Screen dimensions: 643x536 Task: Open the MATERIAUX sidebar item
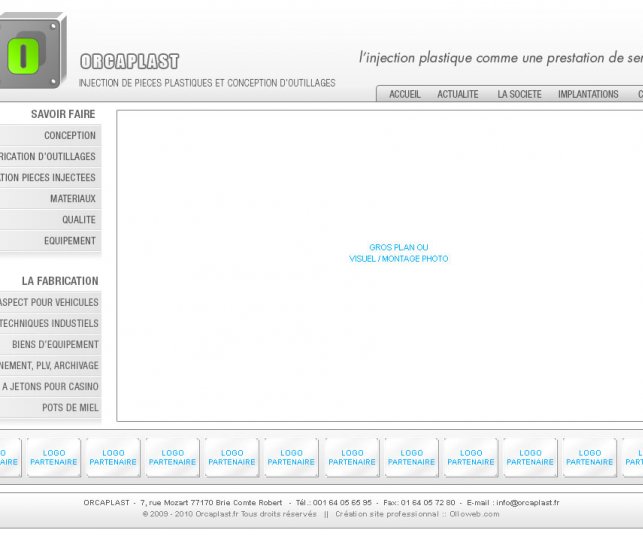pos(72,199)
